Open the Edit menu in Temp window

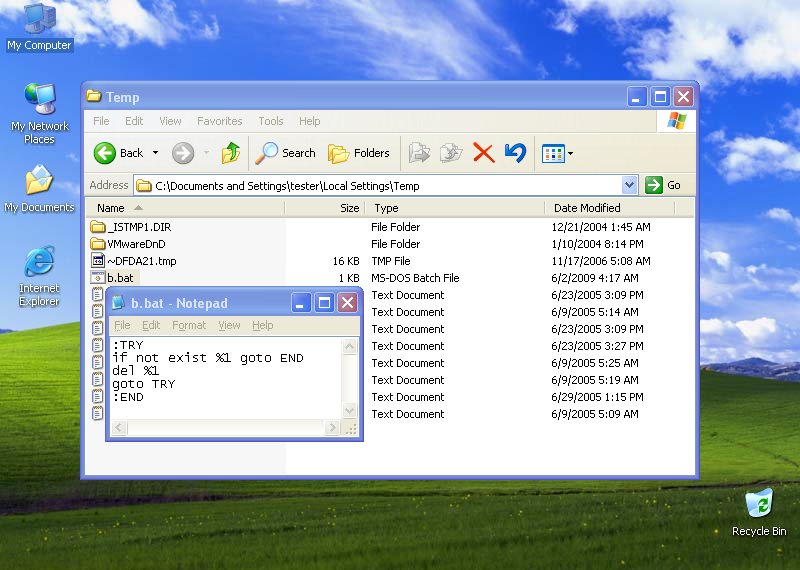134,121
